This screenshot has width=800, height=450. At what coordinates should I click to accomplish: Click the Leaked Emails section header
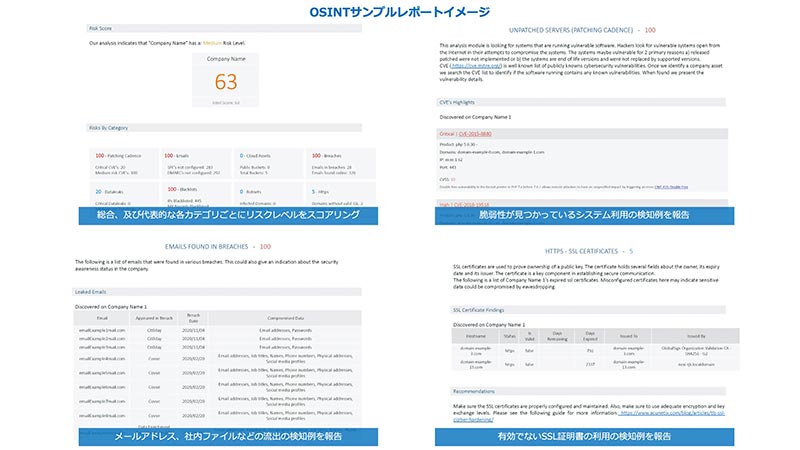coord(95,292)
